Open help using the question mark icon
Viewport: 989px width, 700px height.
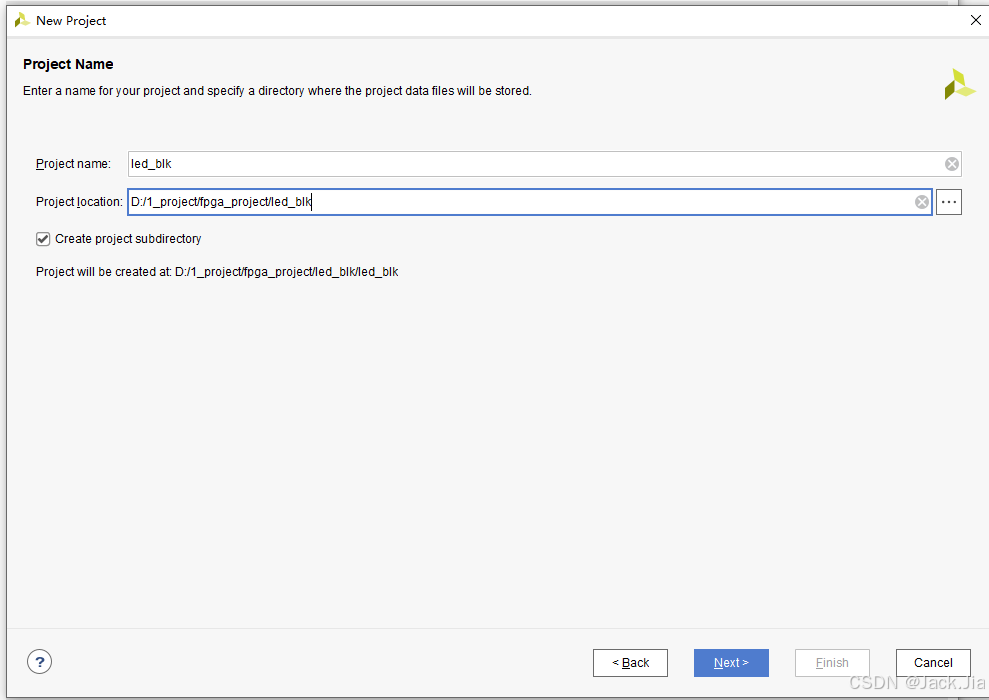[40, 662]
